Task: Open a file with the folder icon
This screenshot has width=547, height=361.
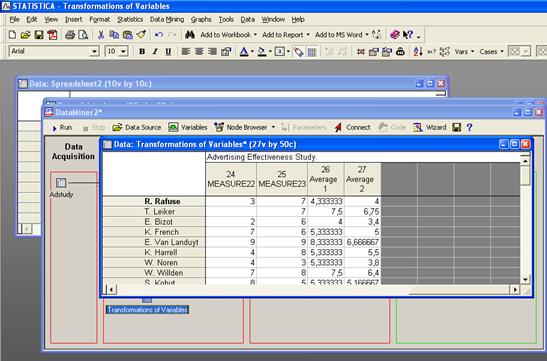Action: tap(25, 35)
